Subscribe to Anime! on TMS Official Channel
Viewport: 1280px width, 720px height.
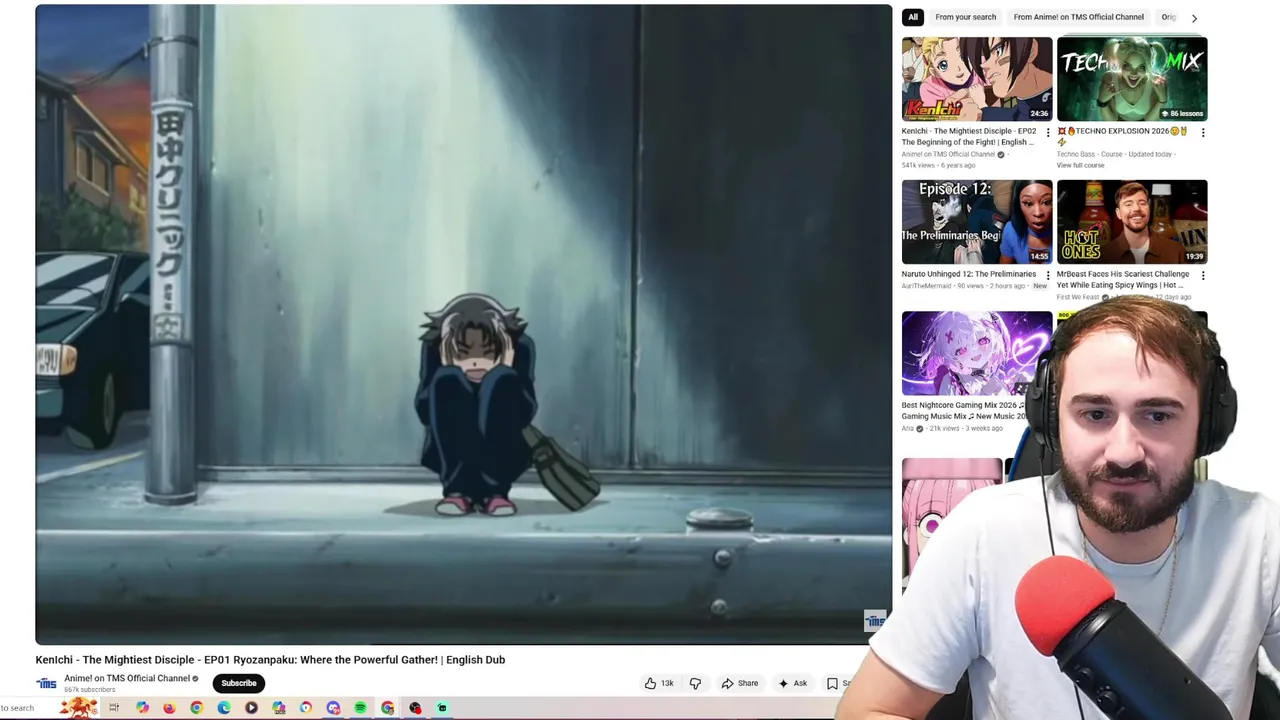pyautogui.click(x=239, y=683)
